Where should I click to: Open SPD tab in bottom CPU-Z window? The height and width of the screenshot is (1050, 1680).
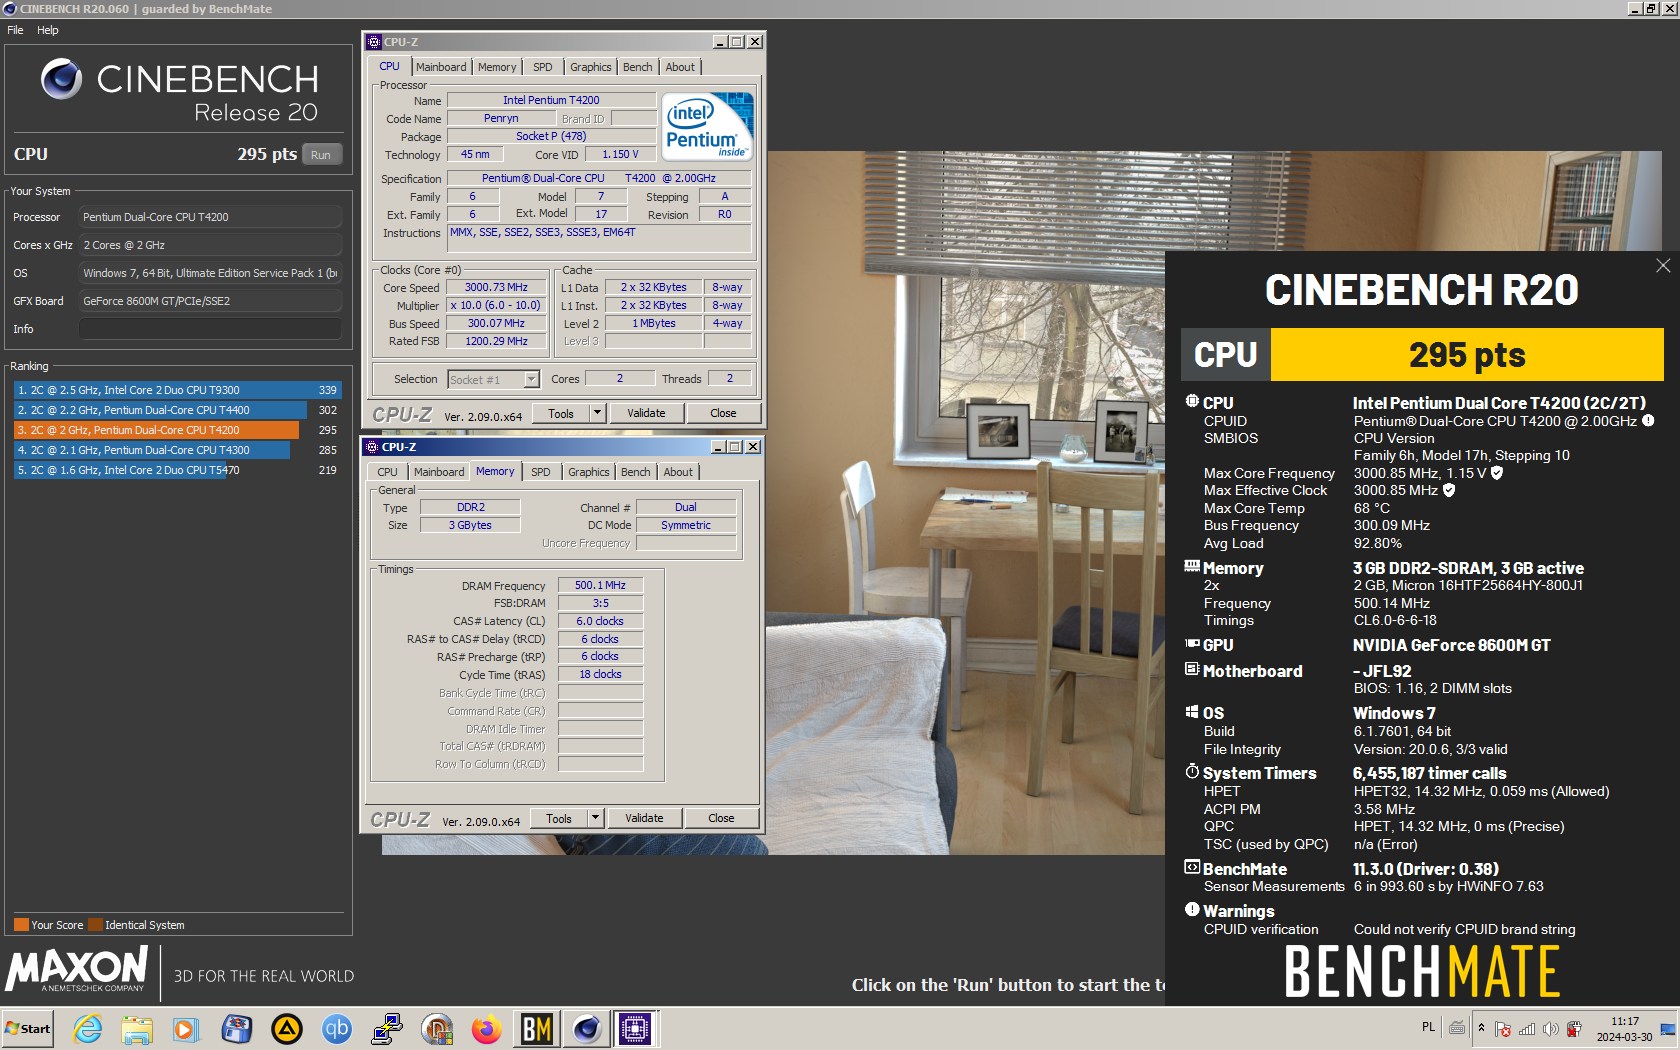pos(541,472)
